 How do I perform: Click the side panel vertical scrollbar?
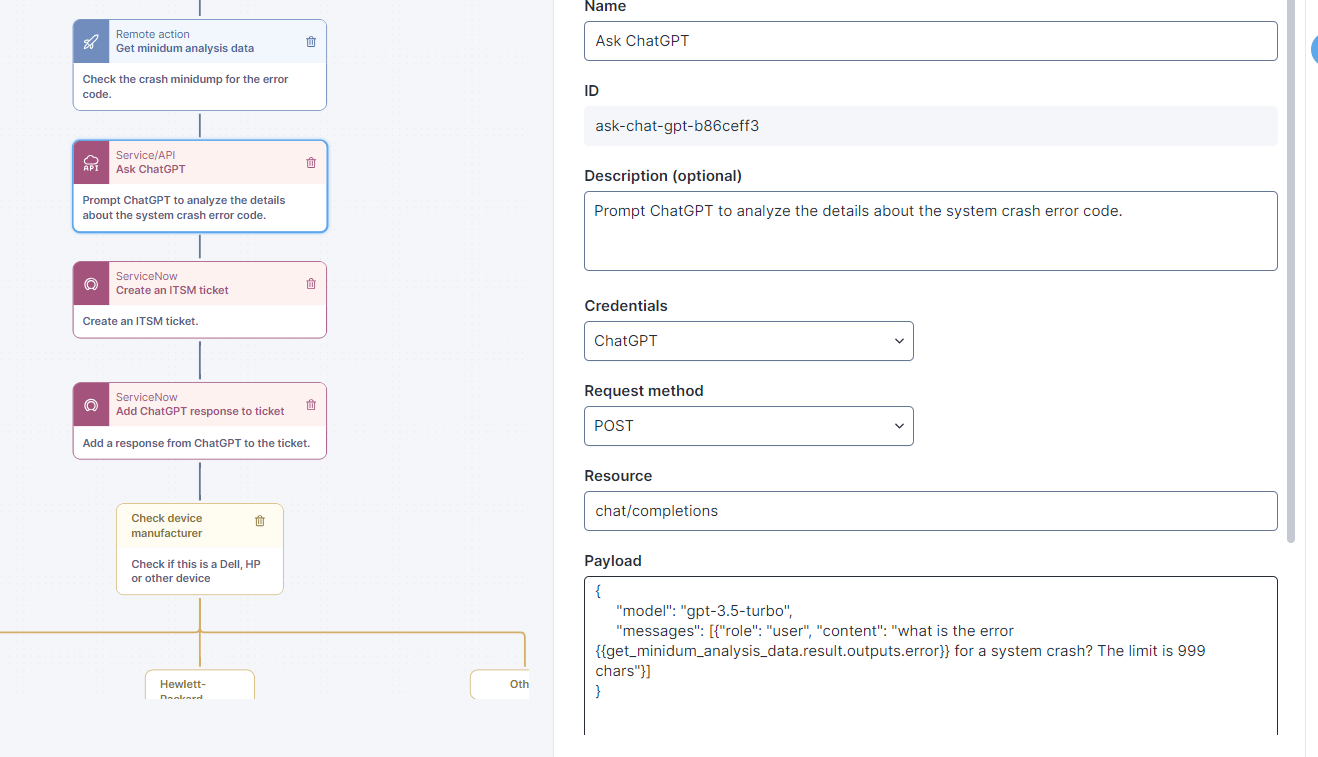coord(1290,270)
